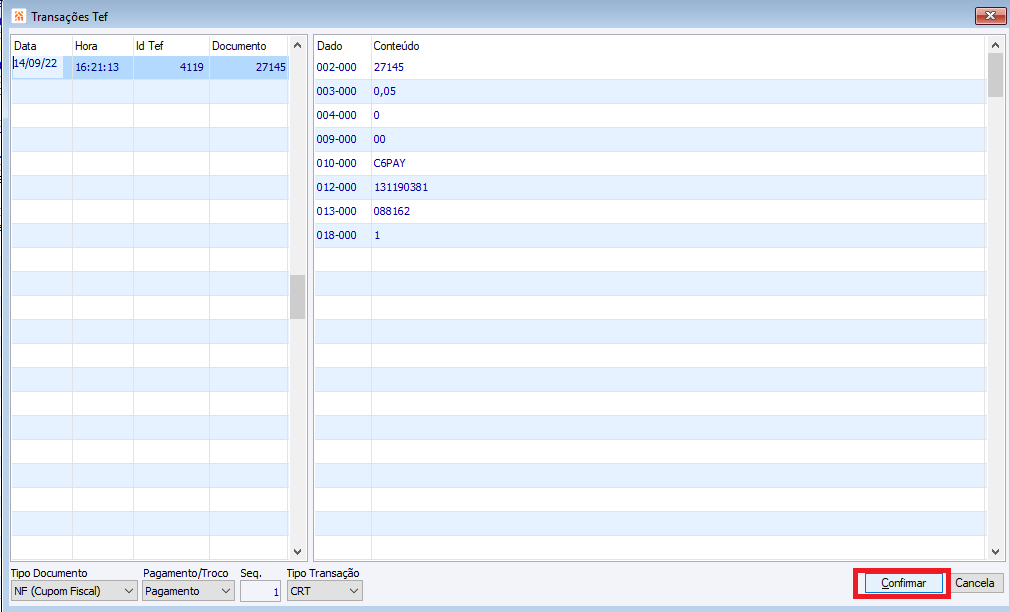Screen dimensions: 1010x612
Task: Close the Transações Tef window
Action: point(991,15)
